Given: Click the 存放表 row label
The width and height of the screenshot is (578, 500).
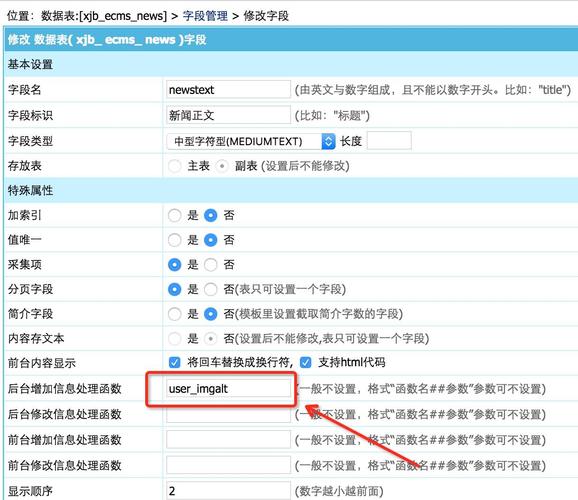Looking at the screenshot, I should tap(25, 166).
